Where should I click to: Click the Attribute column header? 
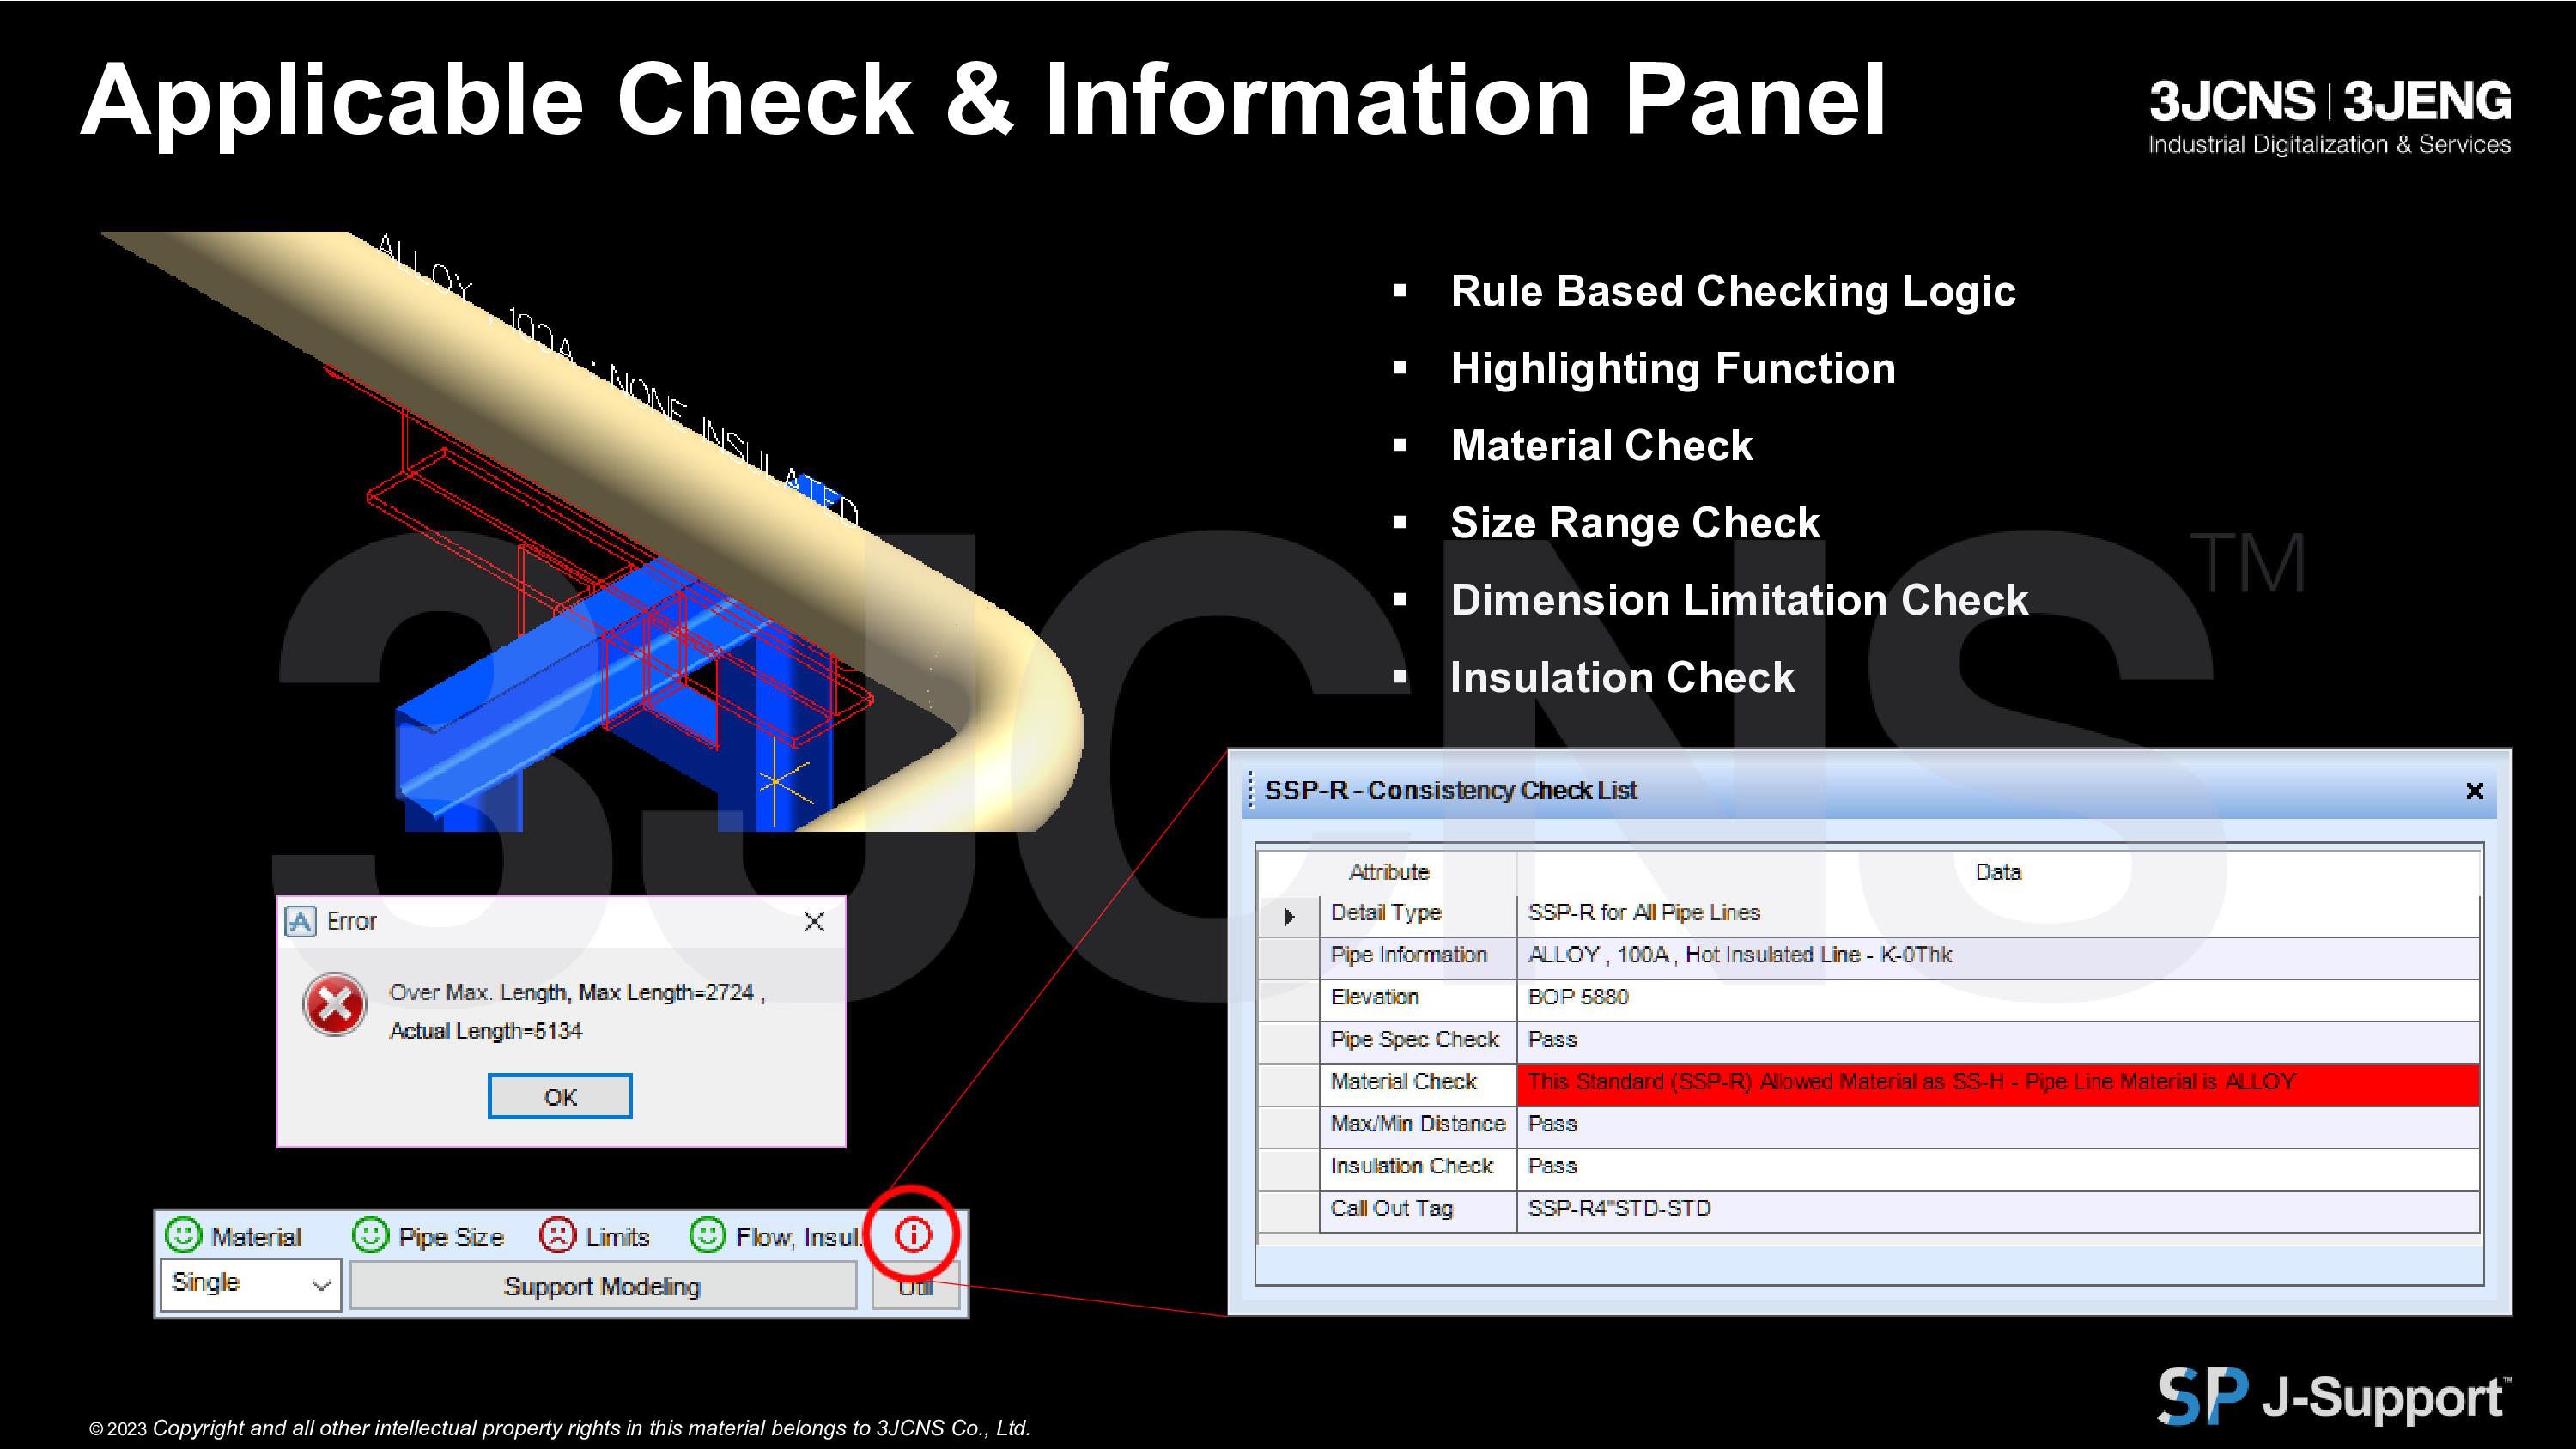click(1389, 872)
